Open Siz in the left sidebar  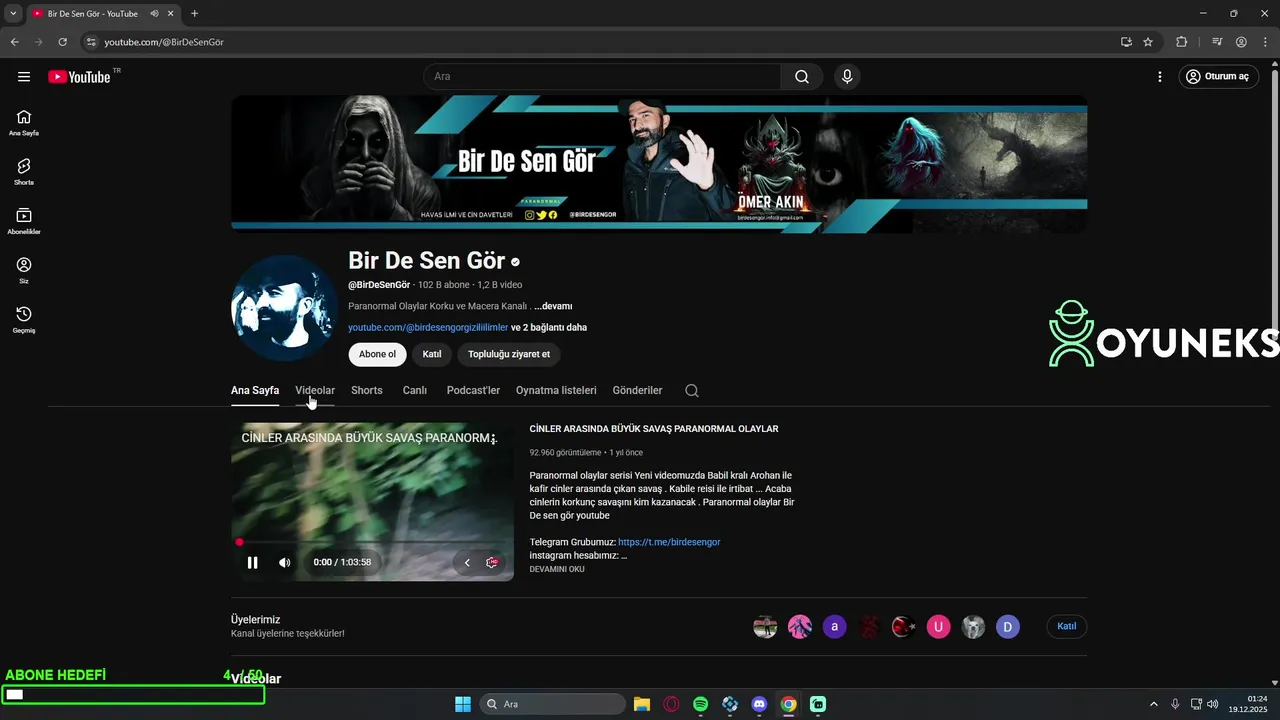[24, 270]
